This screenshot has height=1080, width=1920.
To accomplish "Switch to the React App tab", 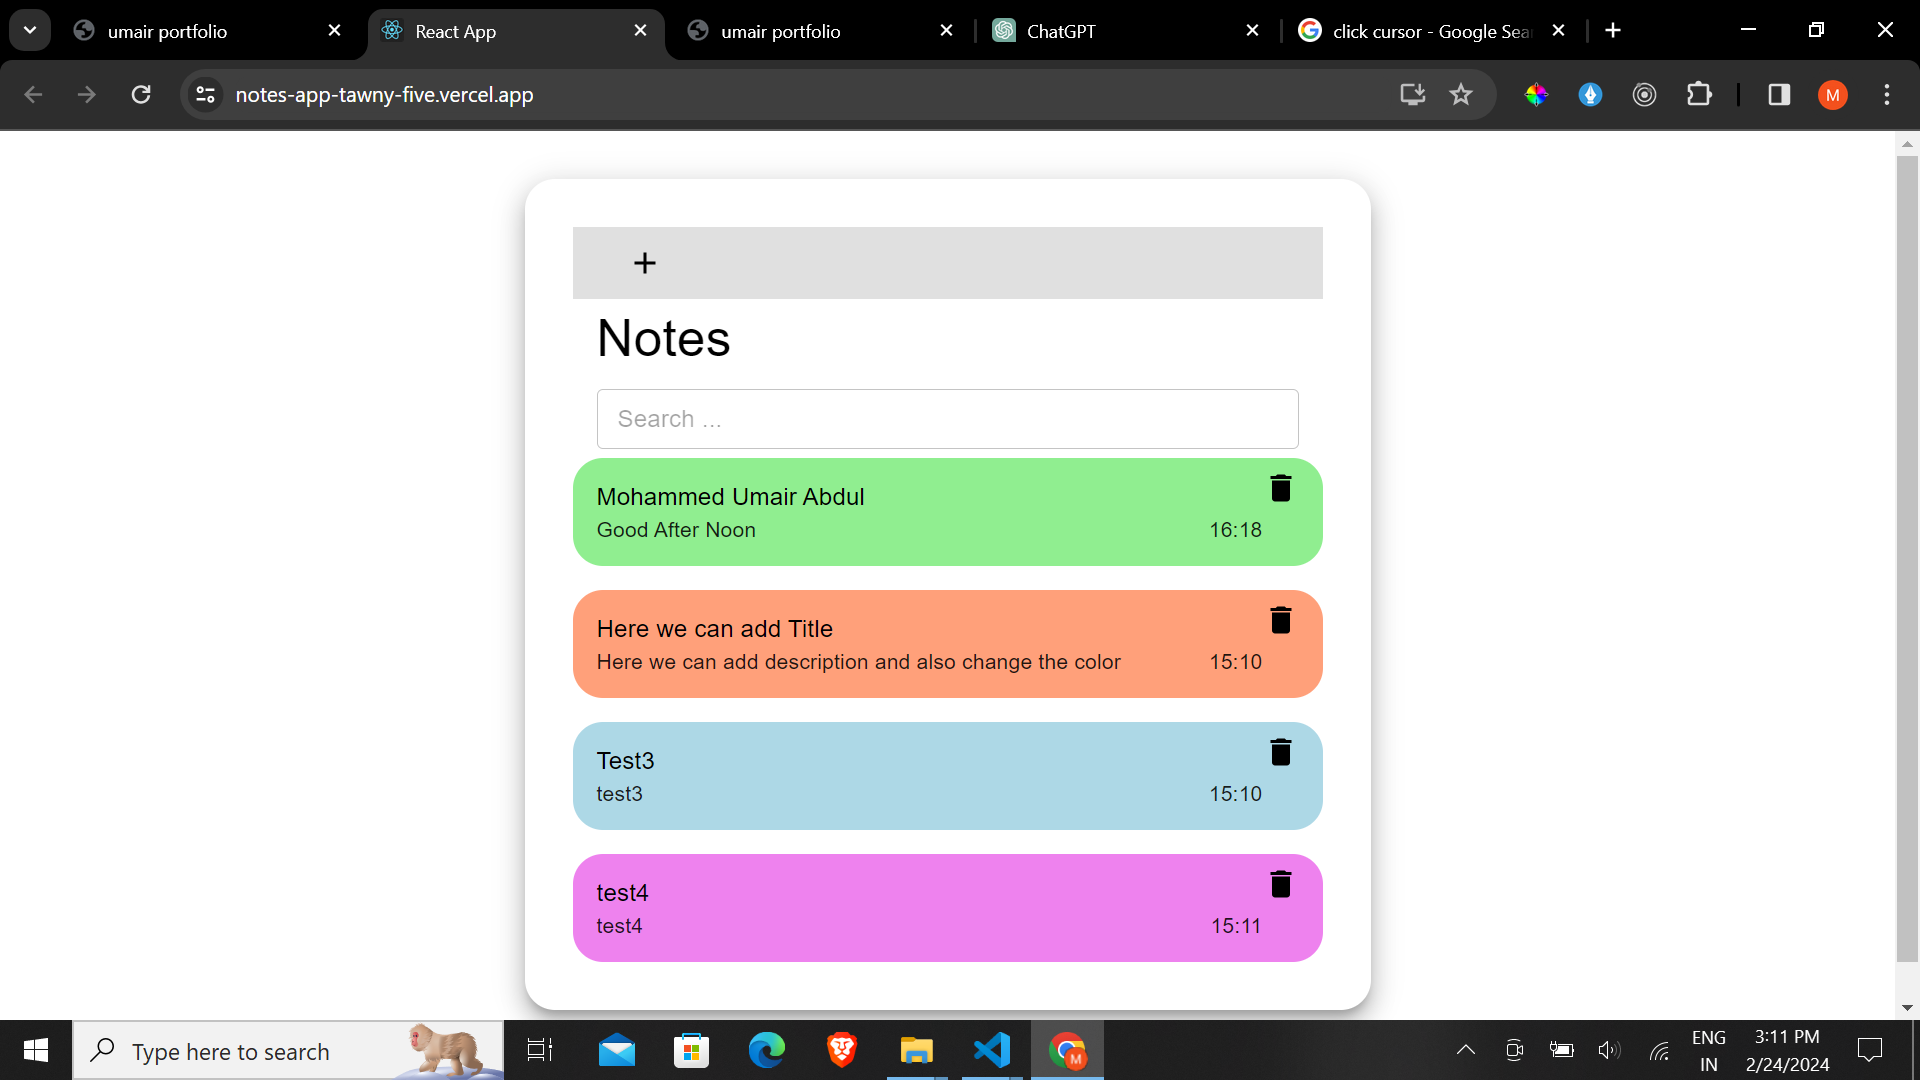I will [x=516, y=31].
